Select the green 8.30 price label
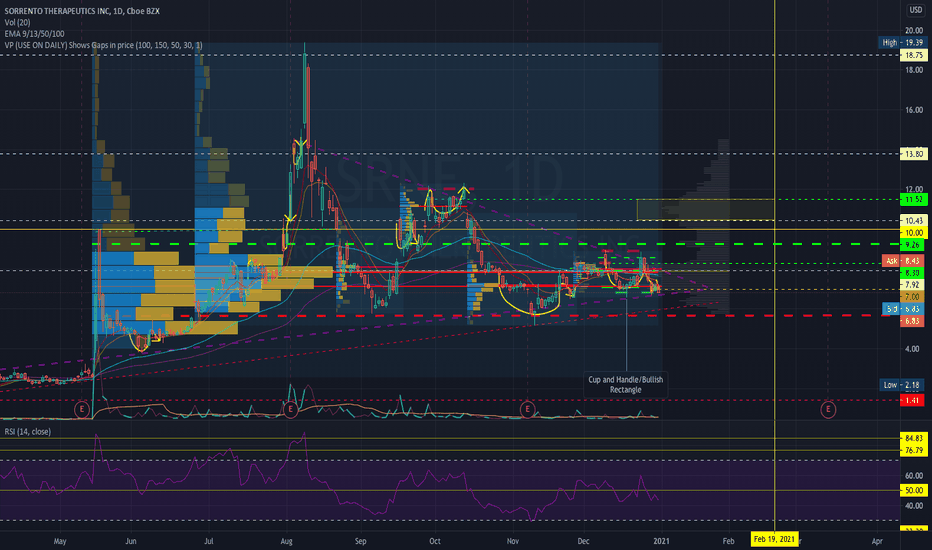This screenshot has width=932, height=550. click(912, 272)
